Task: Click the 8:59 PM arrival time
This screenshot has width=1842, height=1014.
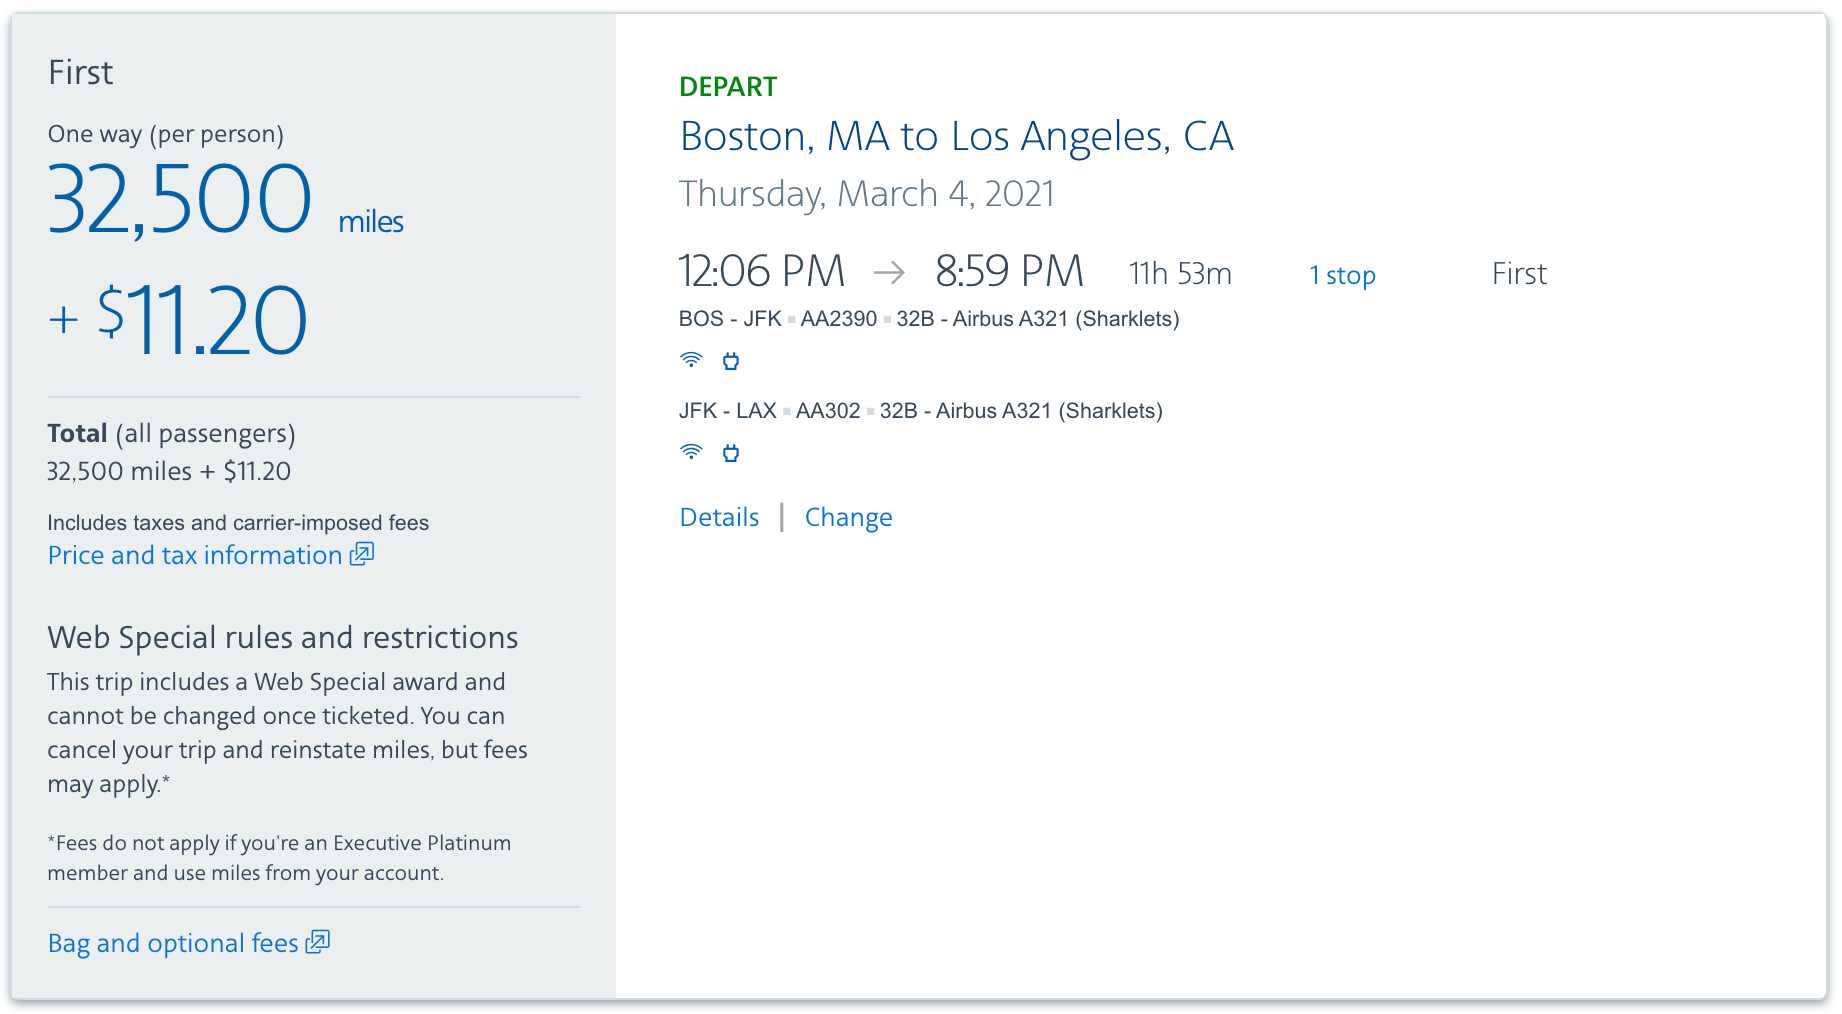Action: 1009,271
